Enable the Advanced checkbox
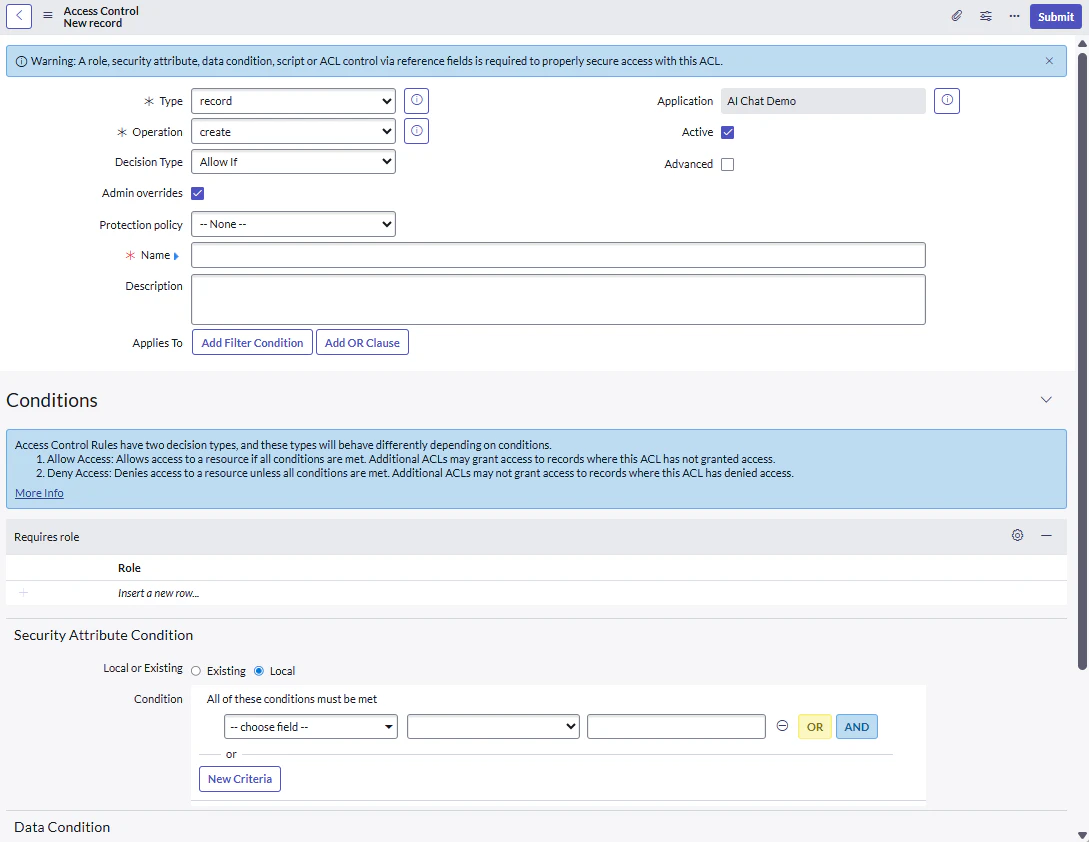This screenshot has width=1089, height=842. click(x=727, y=164)
